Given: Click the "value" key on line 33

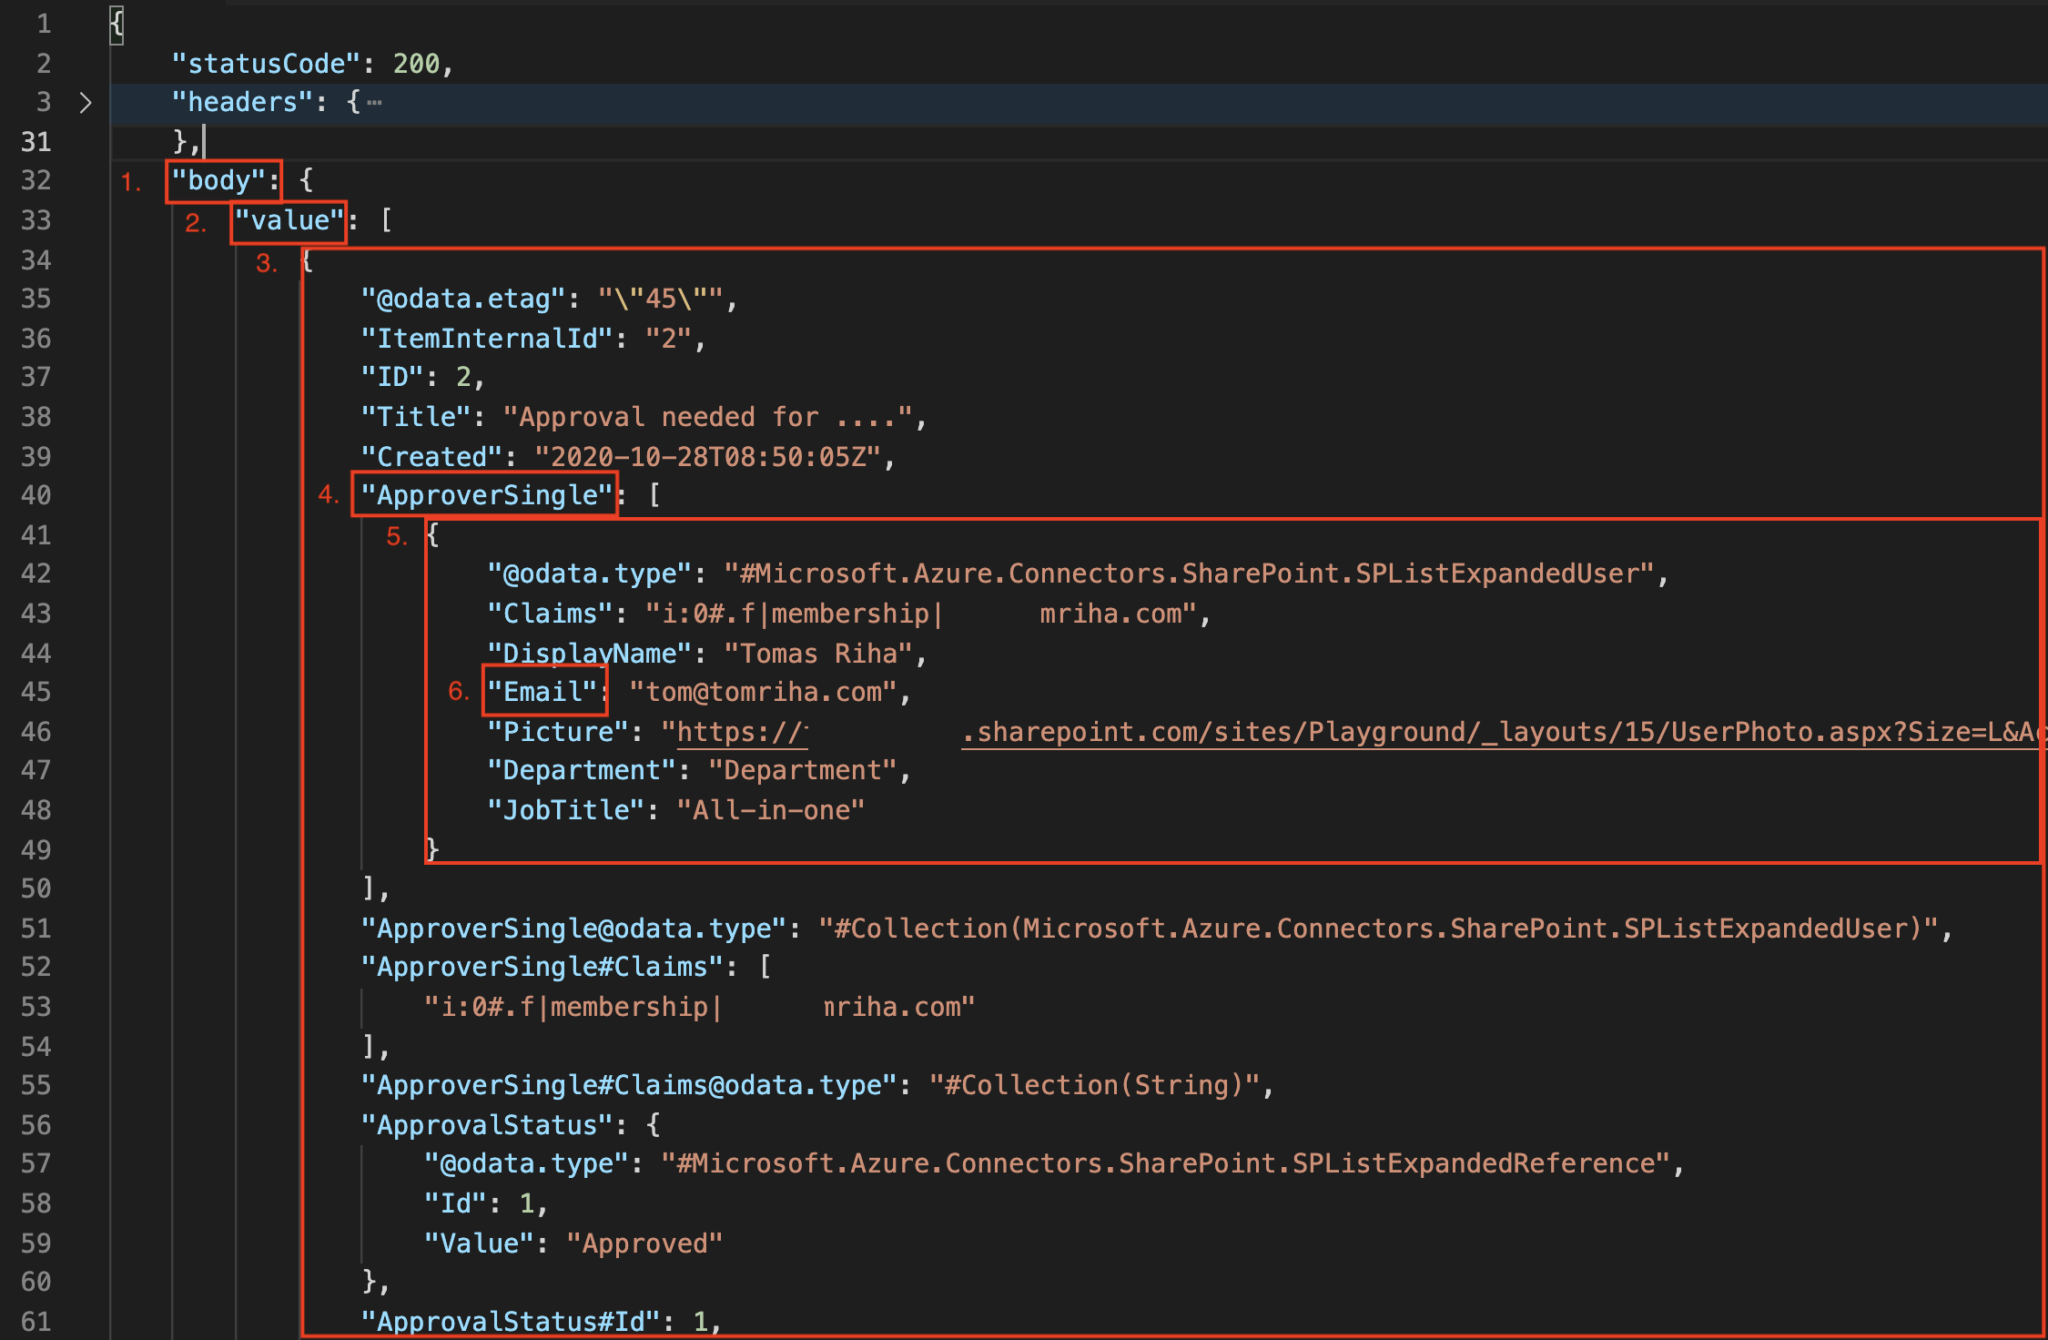Looking at the screenshot, I should (290, 220).
